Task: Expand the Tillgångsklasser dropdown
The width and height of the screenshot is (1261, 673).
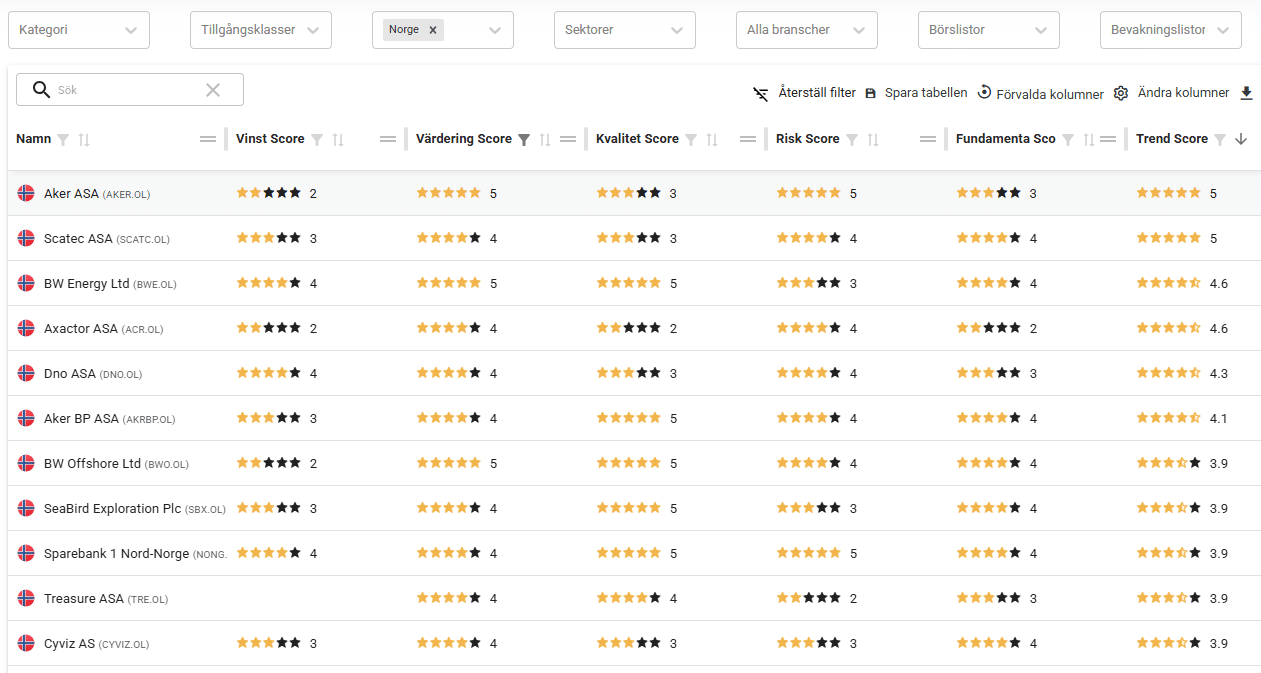Action: point(260,30)
